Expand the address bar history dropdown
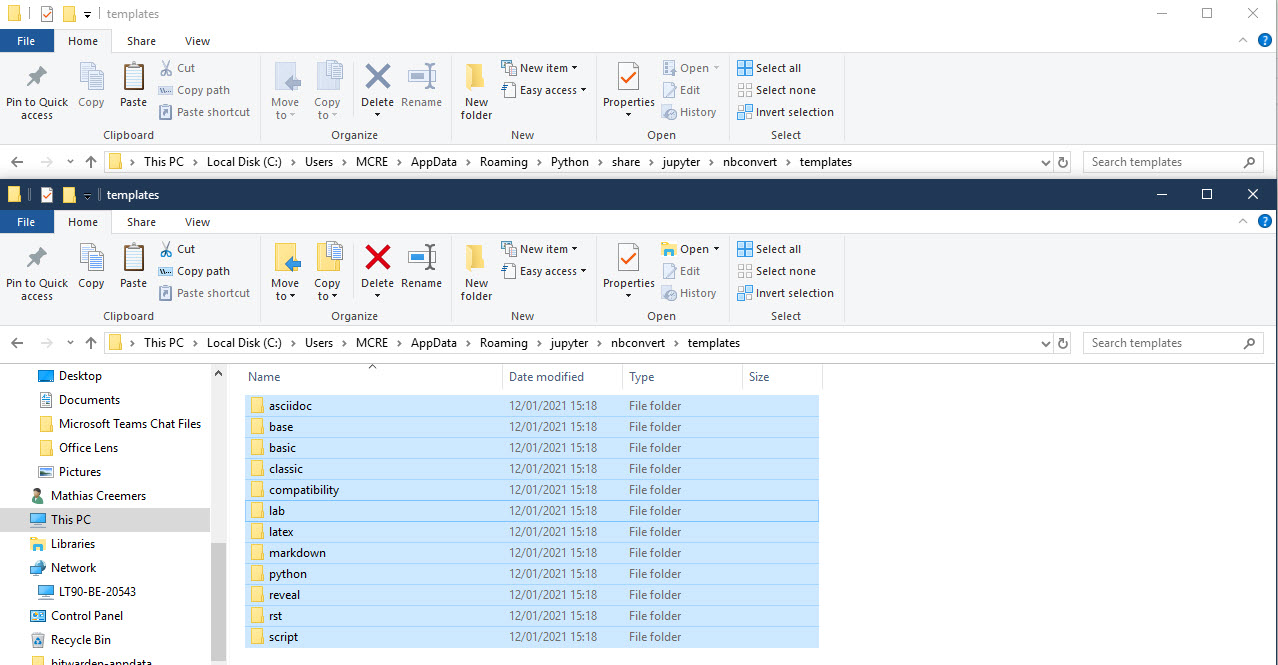Screen dimensions: 1278x665 1045,342
